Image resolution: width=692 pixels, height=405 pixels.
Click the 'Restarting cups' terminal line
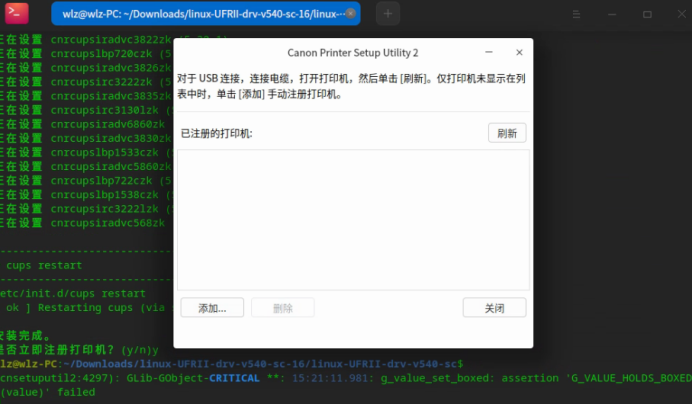tap(85, 308)
